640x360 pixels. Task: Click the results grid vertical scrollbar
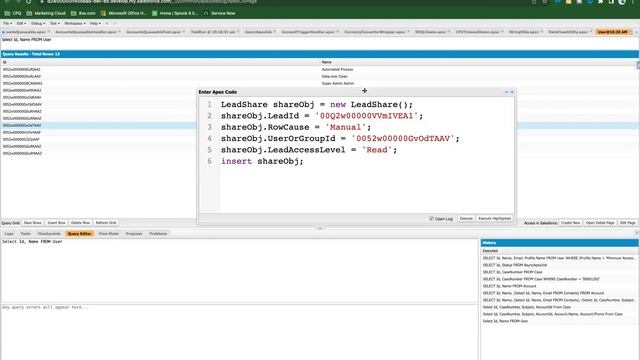638,64
